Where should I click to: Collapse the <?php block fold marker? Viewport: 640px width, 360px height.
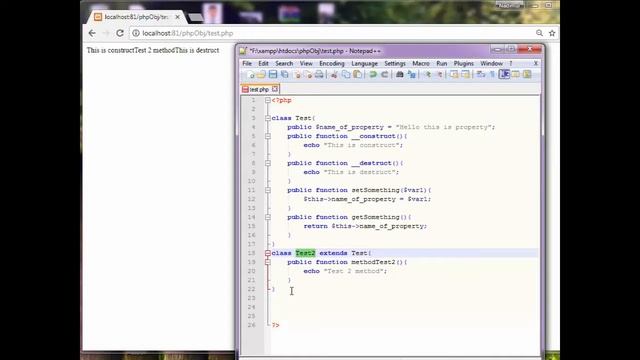[x=268, y=100]
